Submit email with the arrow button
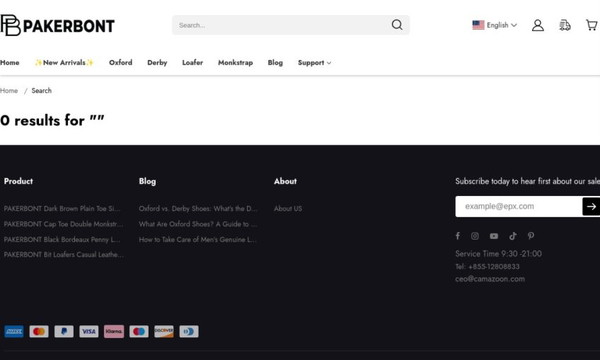 (x=591, y=207)
